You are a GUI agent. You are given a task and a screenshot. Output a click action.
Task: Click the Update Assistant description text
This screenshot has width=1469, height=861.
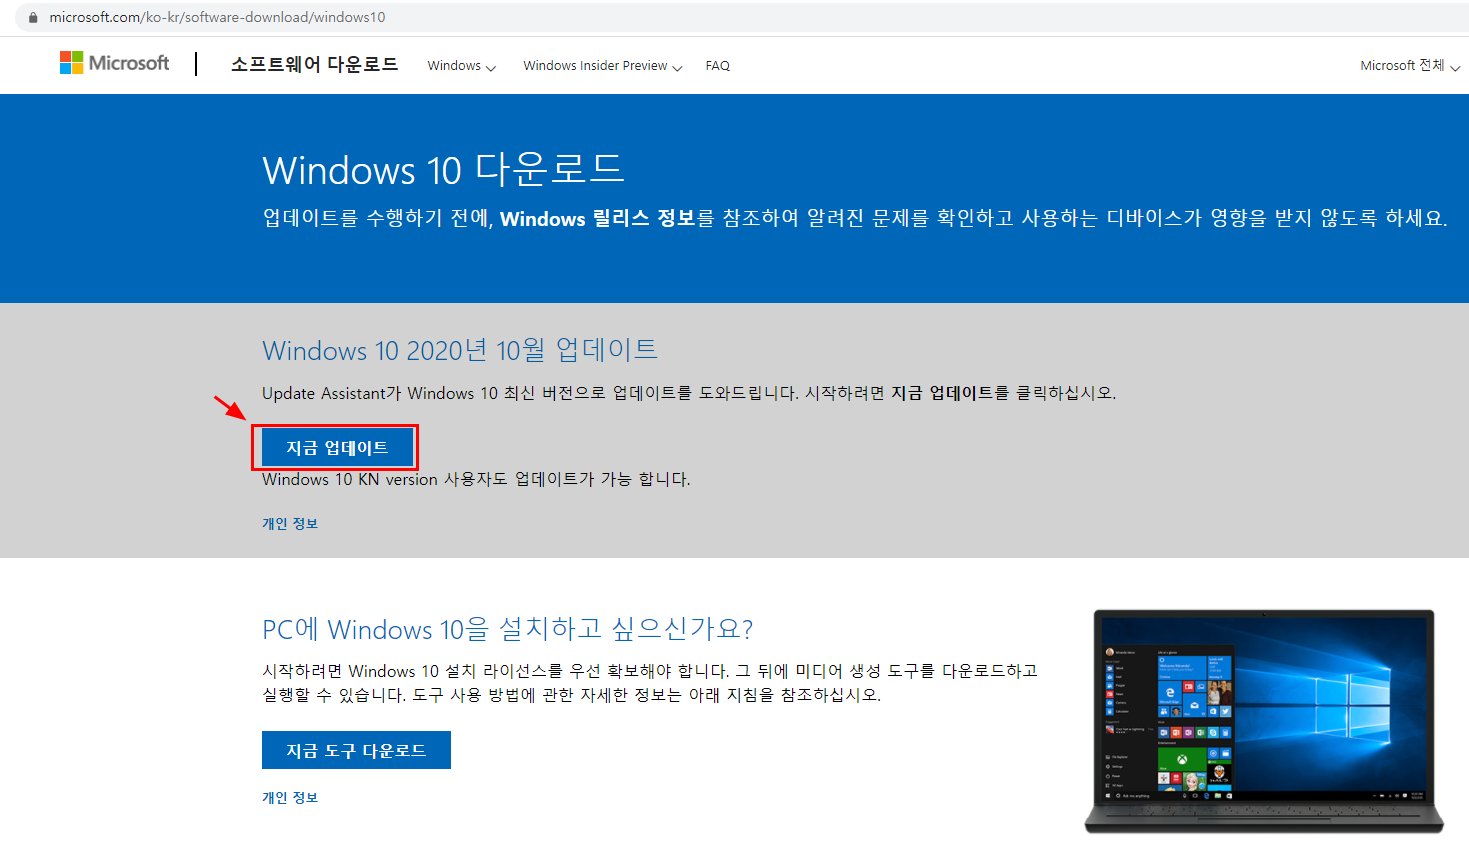(689, 393)
